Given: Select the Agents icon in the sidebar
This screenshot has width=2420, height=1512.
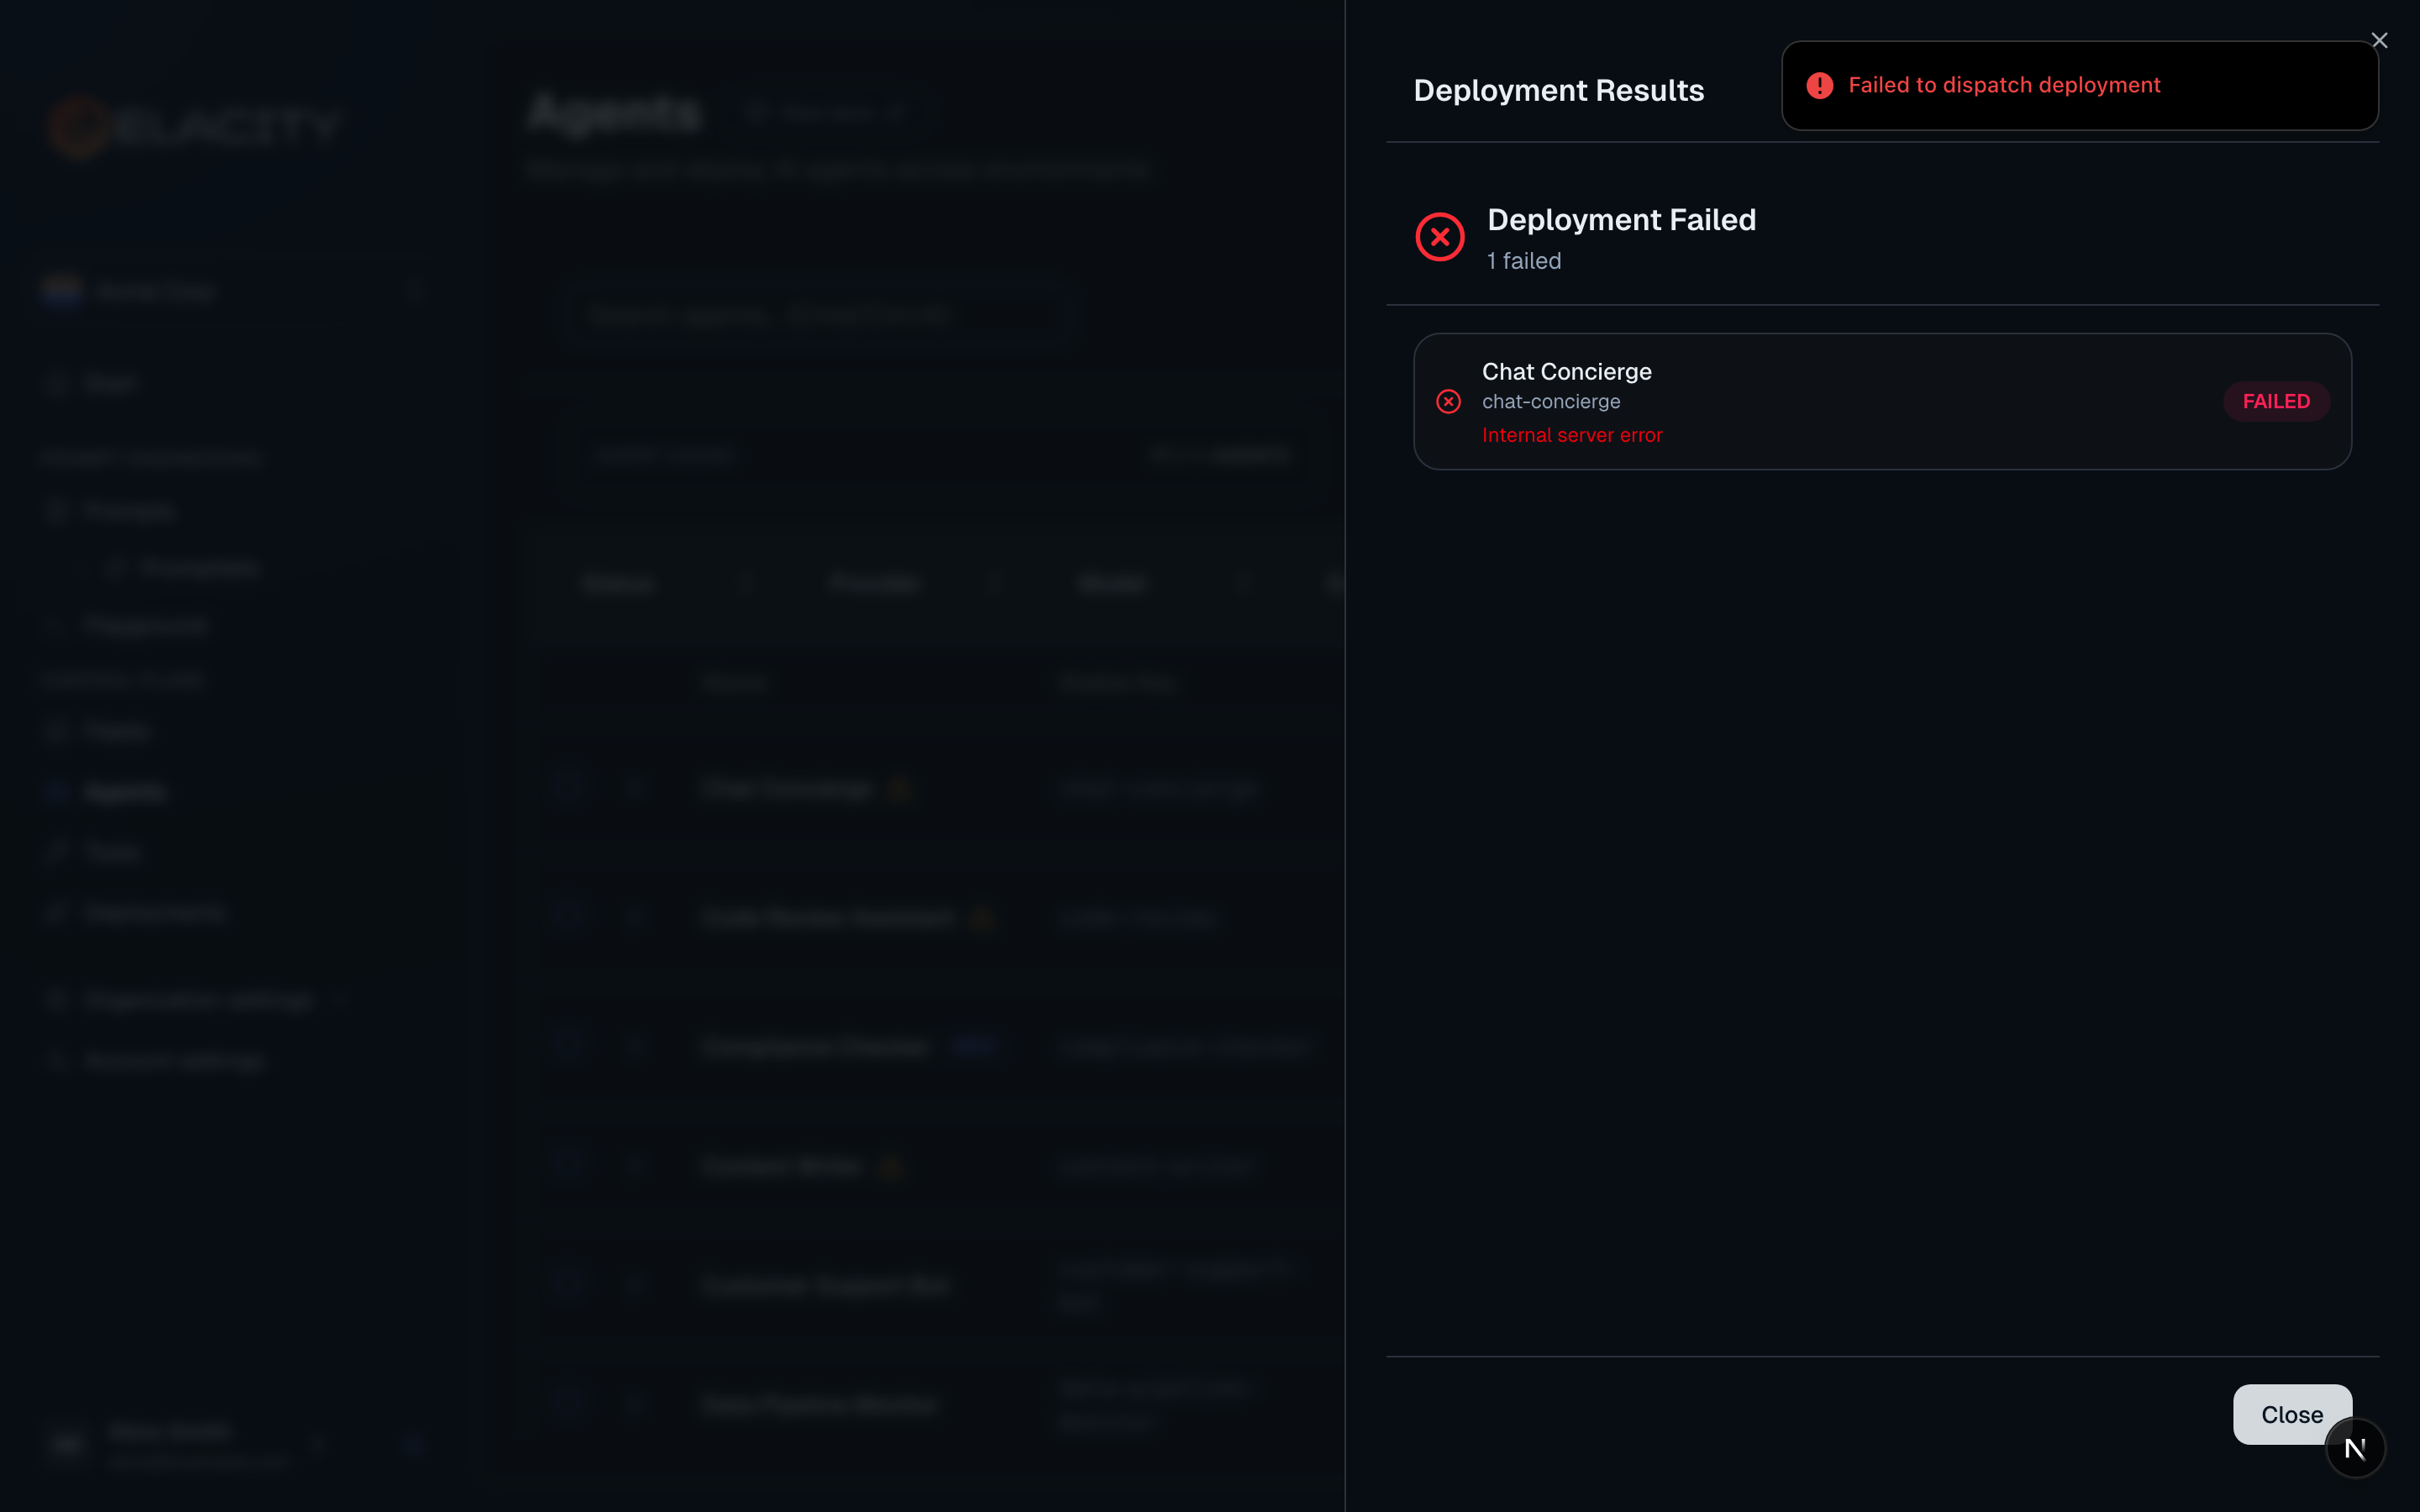Looking at the screenshot, I should 58,790.
